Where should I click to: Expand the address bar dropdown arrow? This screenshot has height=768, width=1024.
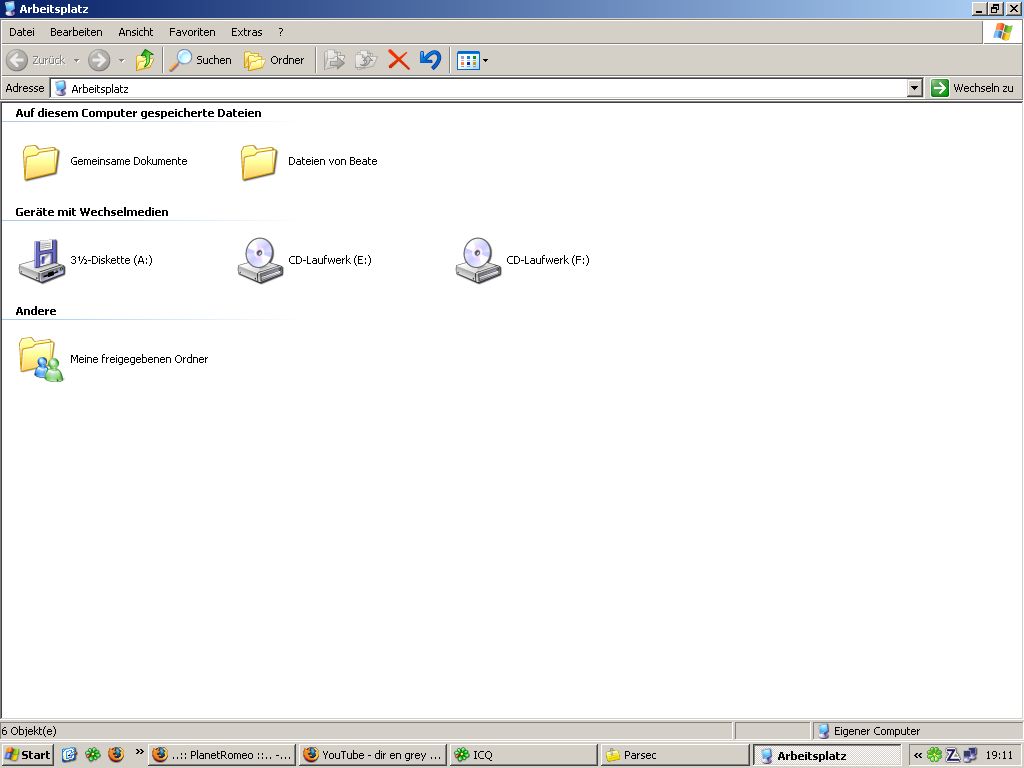[914, 88]
